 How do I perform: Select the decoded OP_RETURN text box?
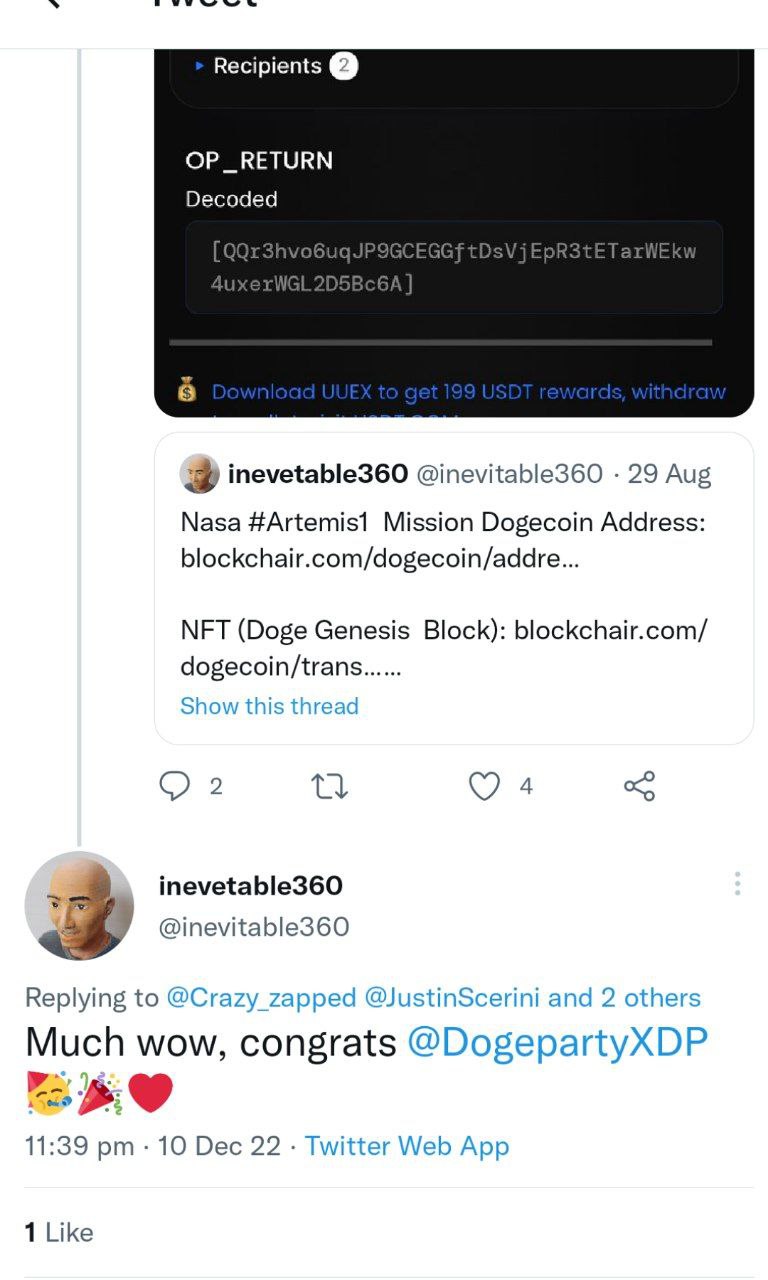pos(454,268)
